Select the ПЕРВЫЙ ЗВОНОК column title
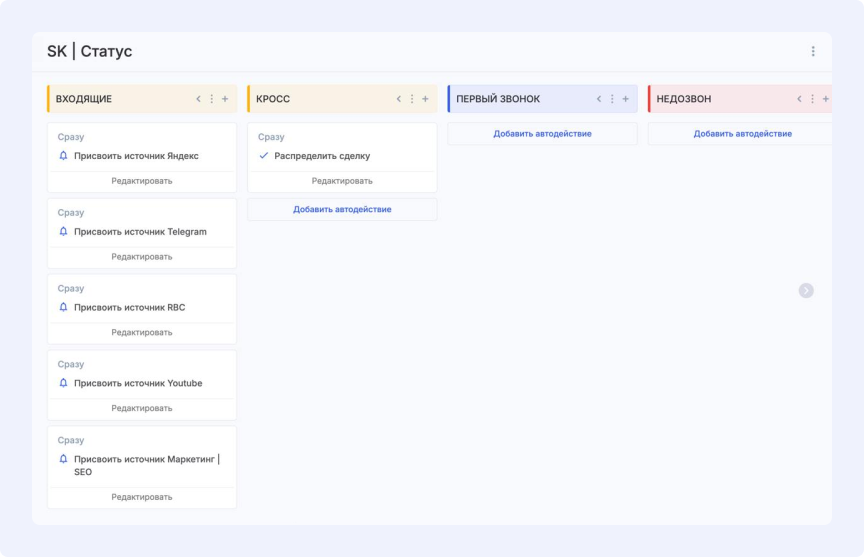The image size is (864, 557). (498, 99)
